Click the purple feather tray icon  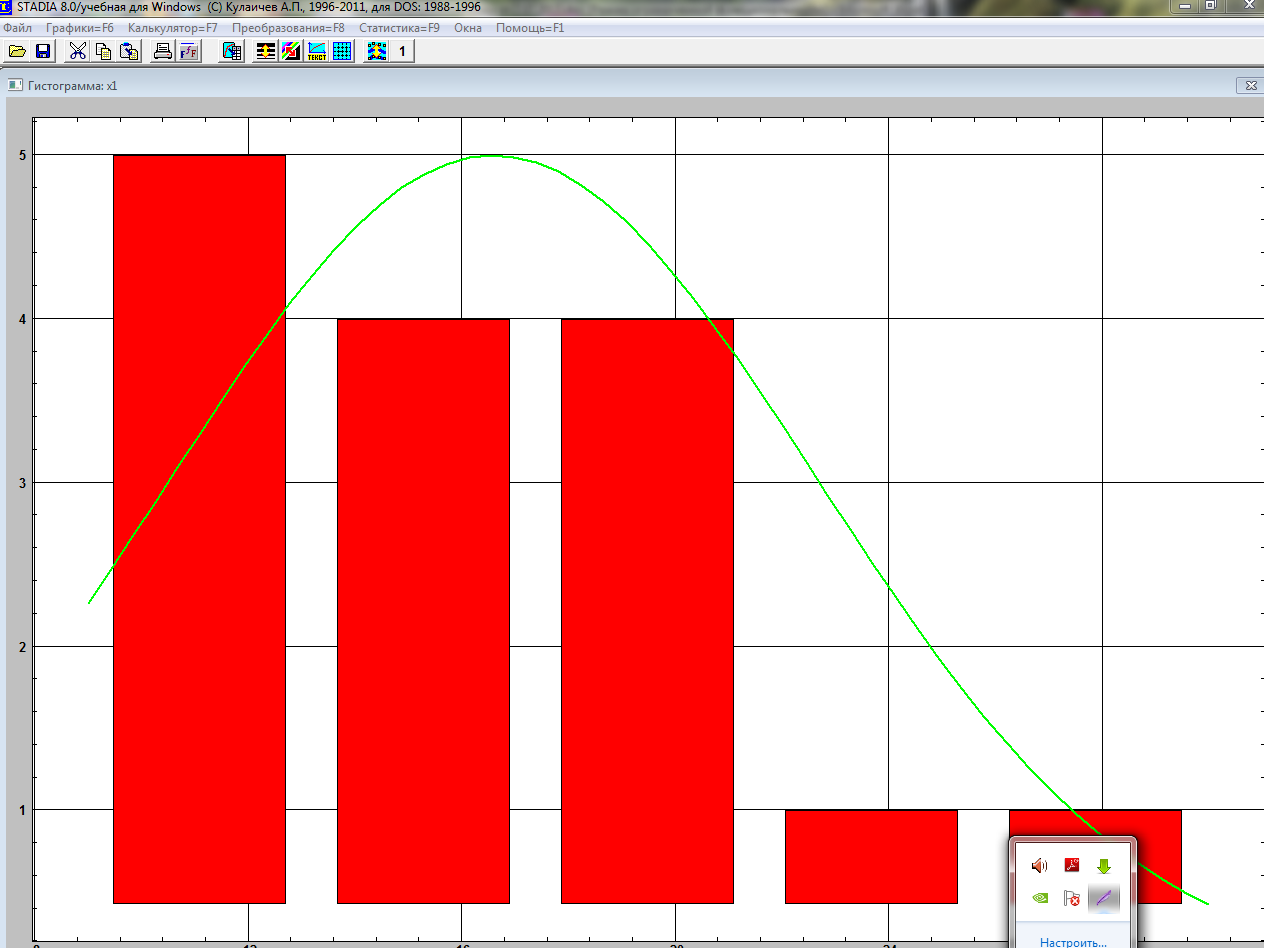click(1104, 898)
